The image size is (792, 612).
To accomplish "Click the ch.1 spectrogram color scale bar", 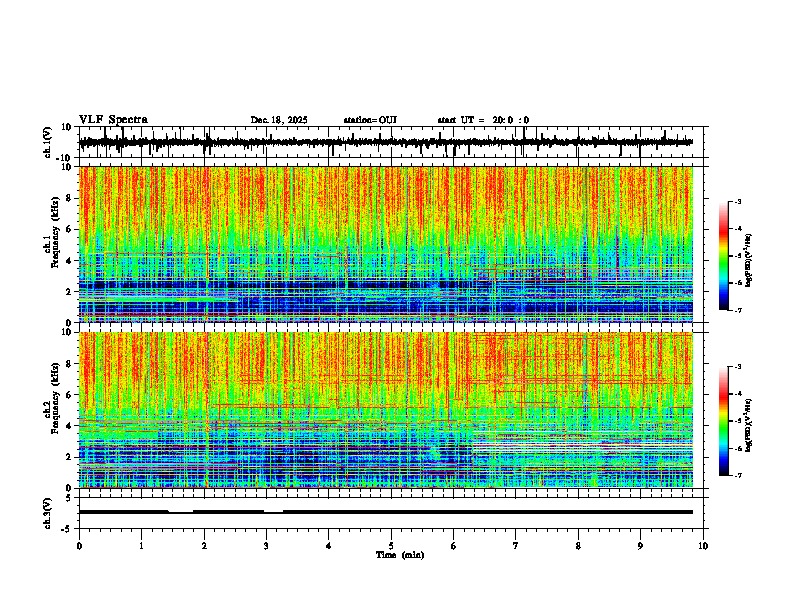I will point(724,255).
